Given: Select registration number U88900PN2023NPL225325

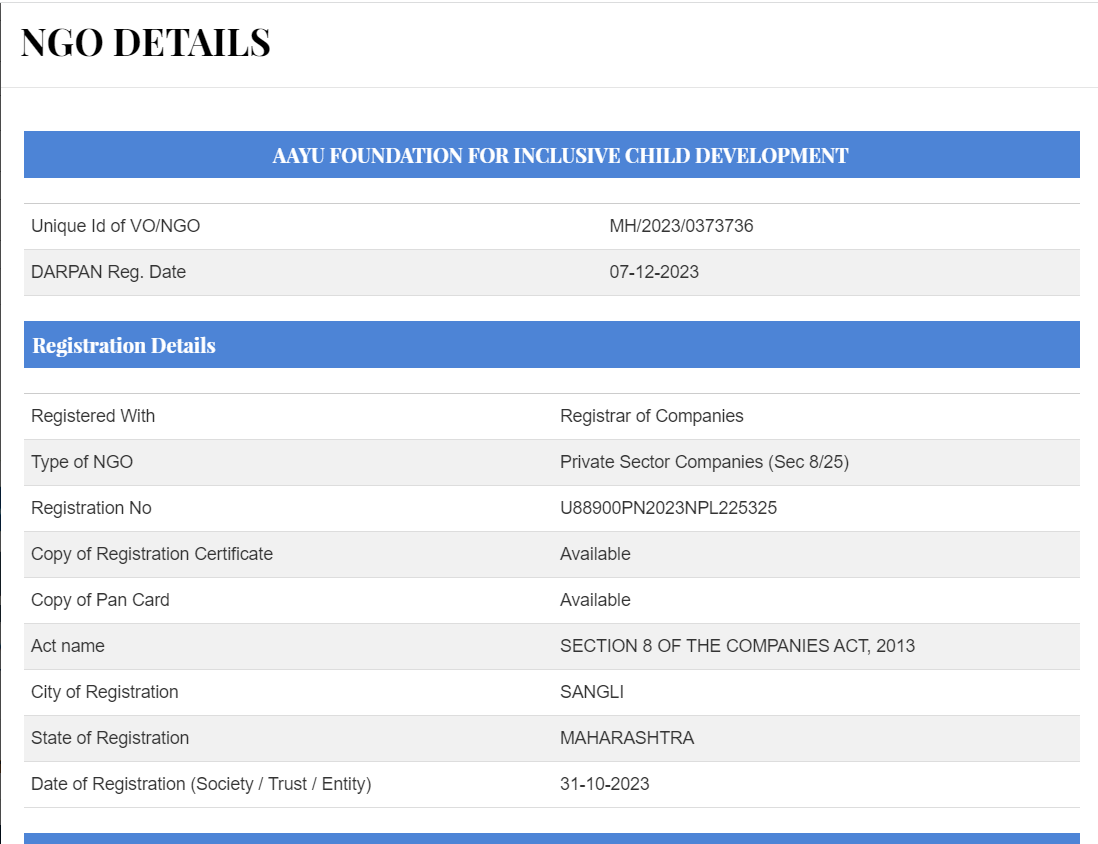Looking at the screenshot, I should [668, 509].
